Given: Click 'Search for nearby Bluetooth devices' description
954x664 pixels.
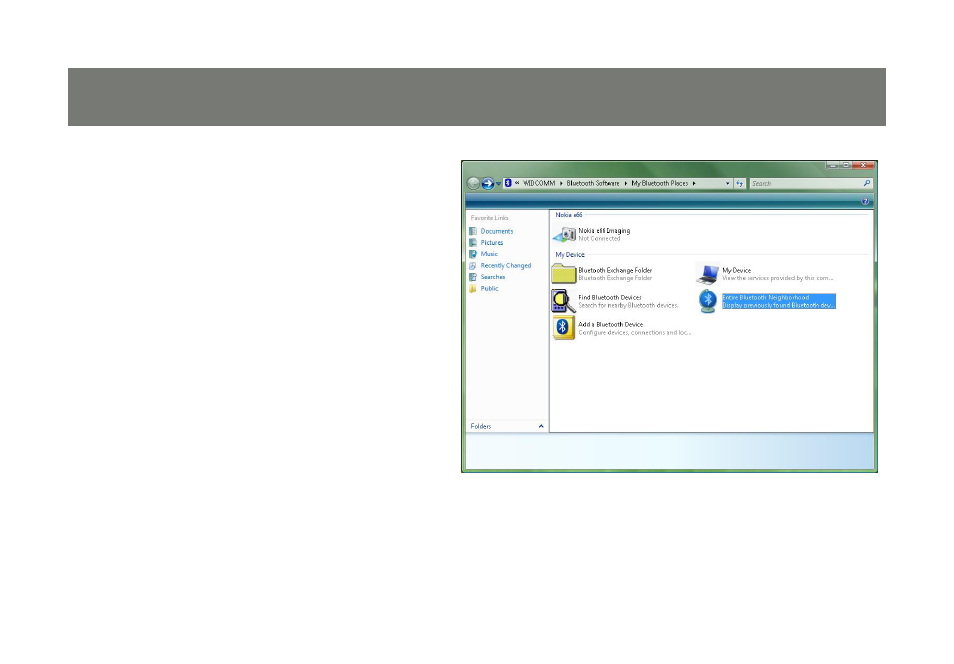Looking at the screenshot, I should 628,306.
